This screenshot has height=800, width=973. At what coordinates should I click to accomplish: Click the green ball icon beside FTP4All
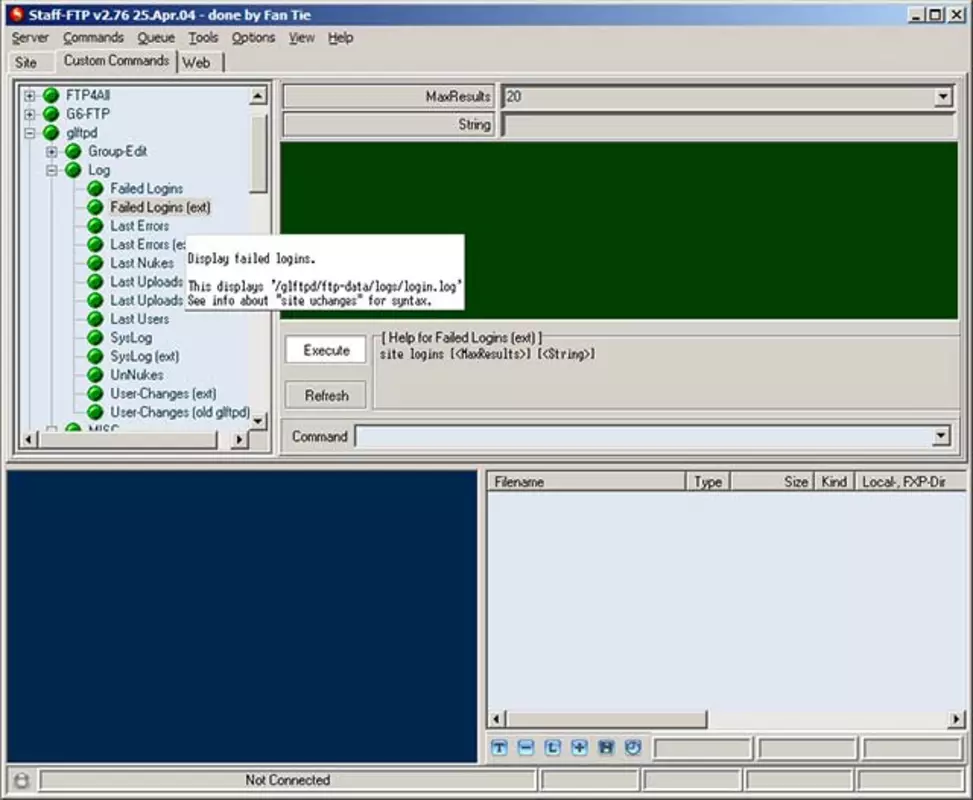click(51, 95)
